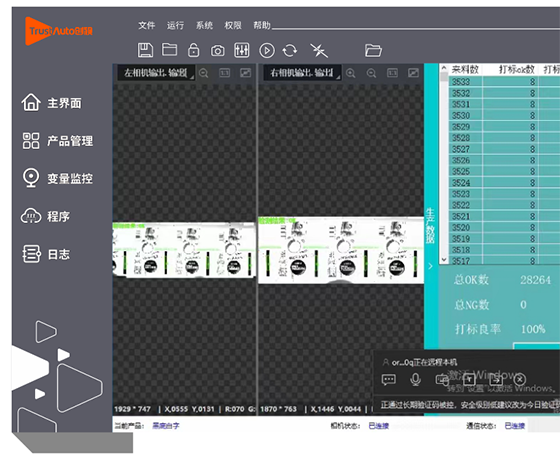Fit right camera image to window

coord(413,73)
